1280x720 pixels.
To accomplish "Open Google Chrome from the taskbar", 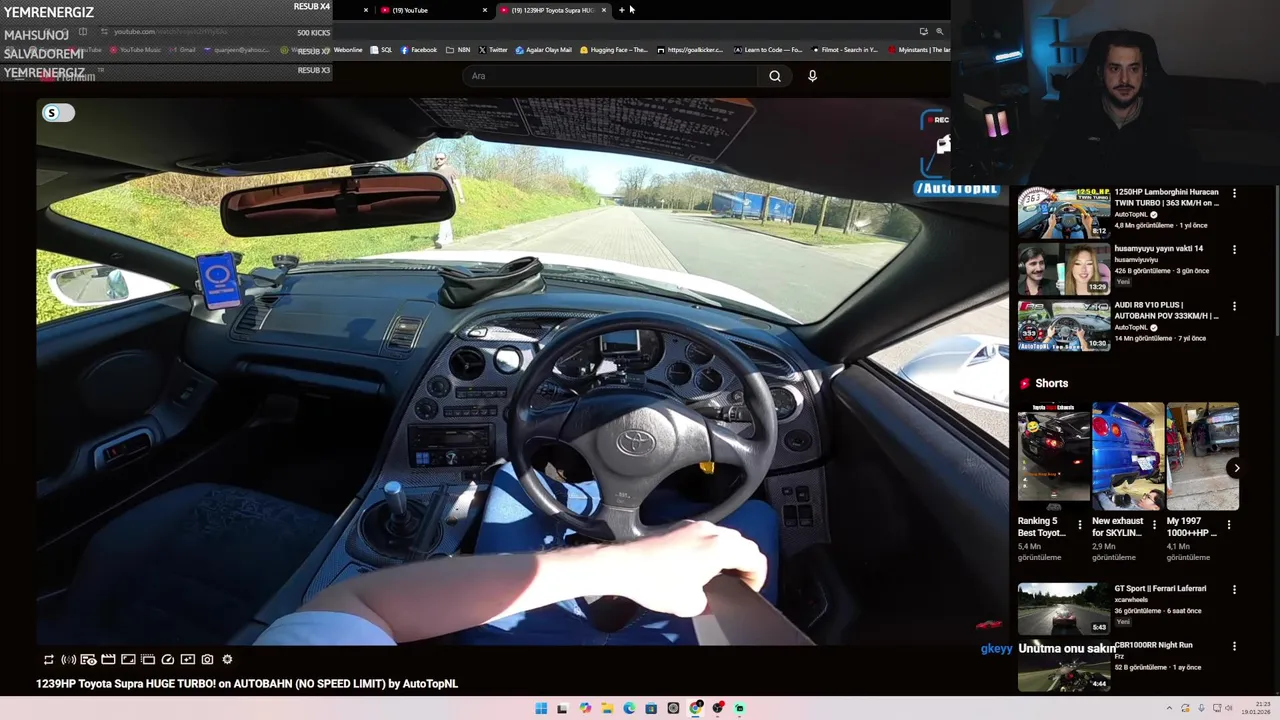I will [695, 708].
